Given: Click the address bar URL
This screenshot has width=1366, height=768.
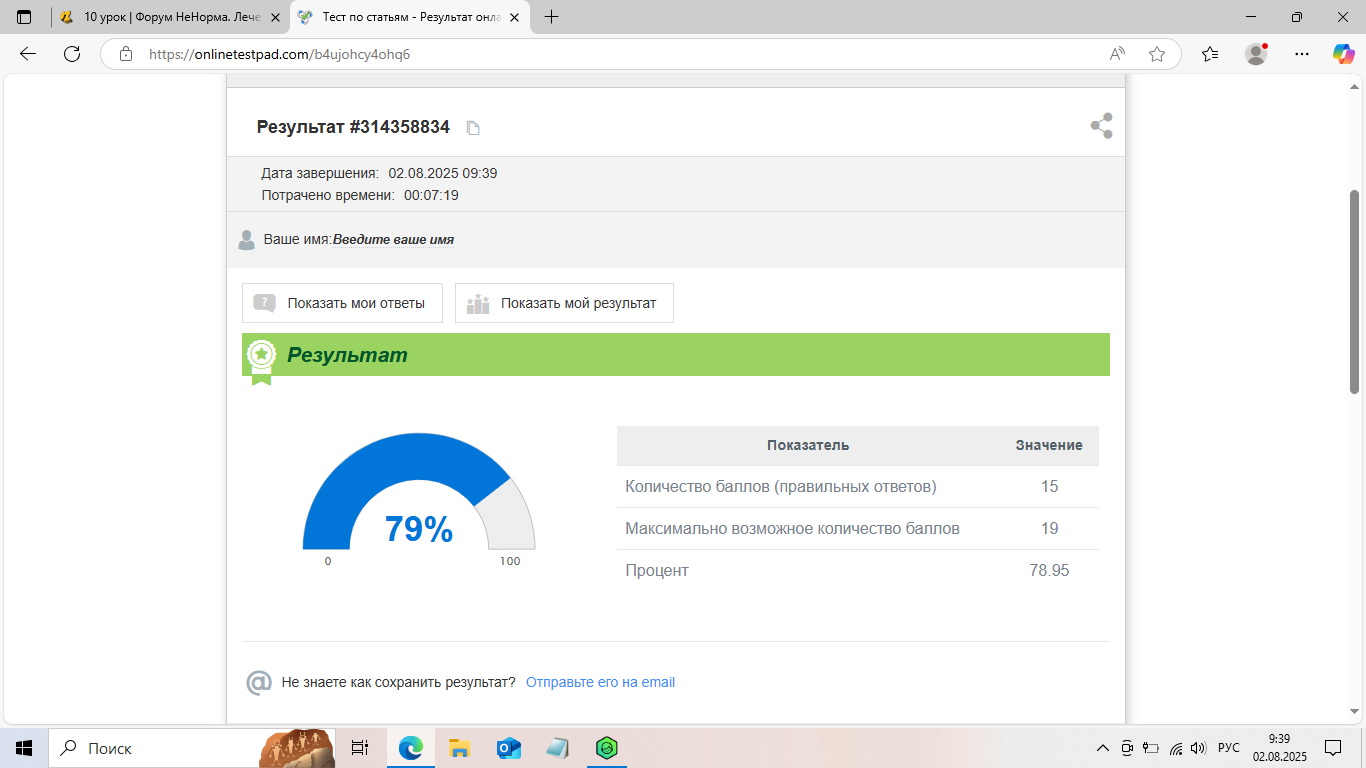Looking at the screenshot, I should (279, 54).
